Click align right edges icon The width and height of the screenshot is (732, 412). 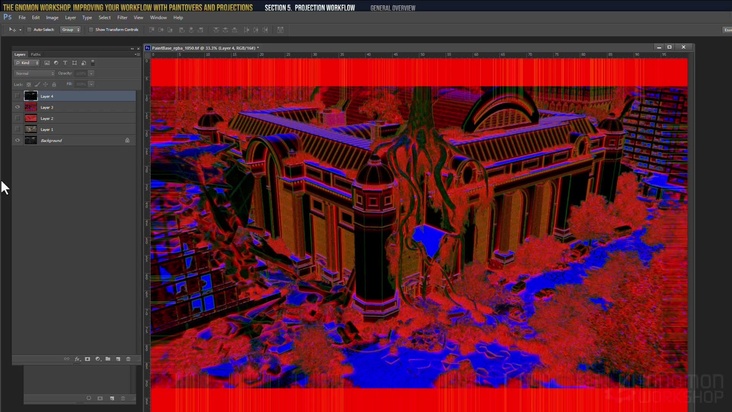tap(200, 29)
